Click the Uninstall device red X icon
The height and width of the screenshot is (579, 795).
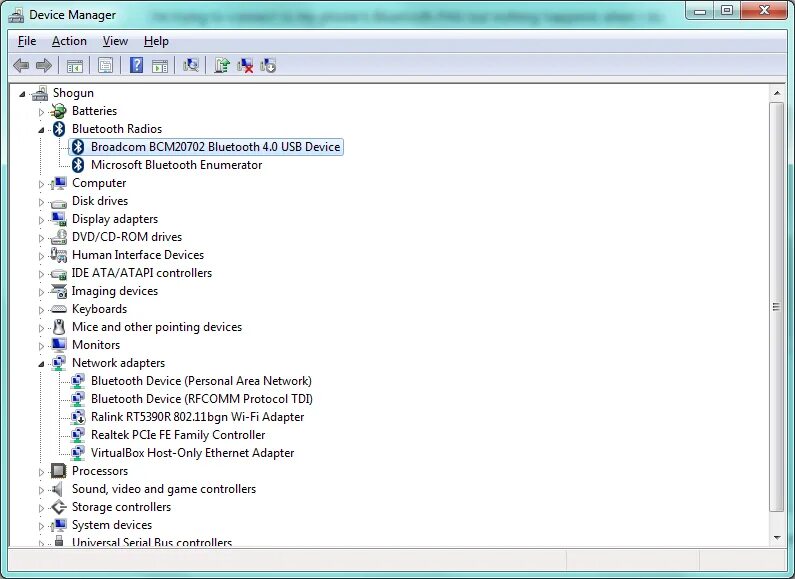(x=245, y=65)
